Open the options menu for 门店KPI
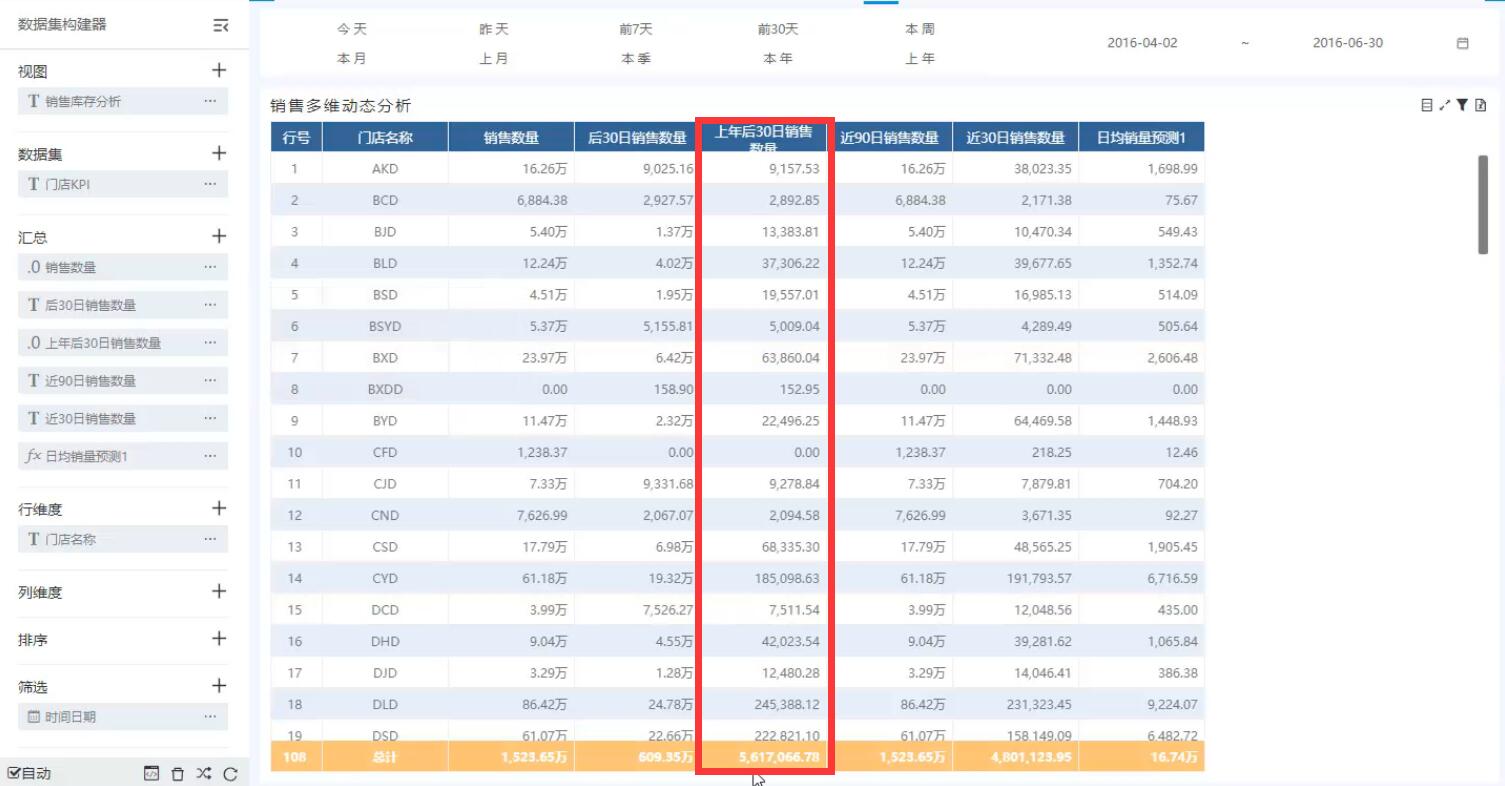 pyautogui.click(x=210, y=184)
